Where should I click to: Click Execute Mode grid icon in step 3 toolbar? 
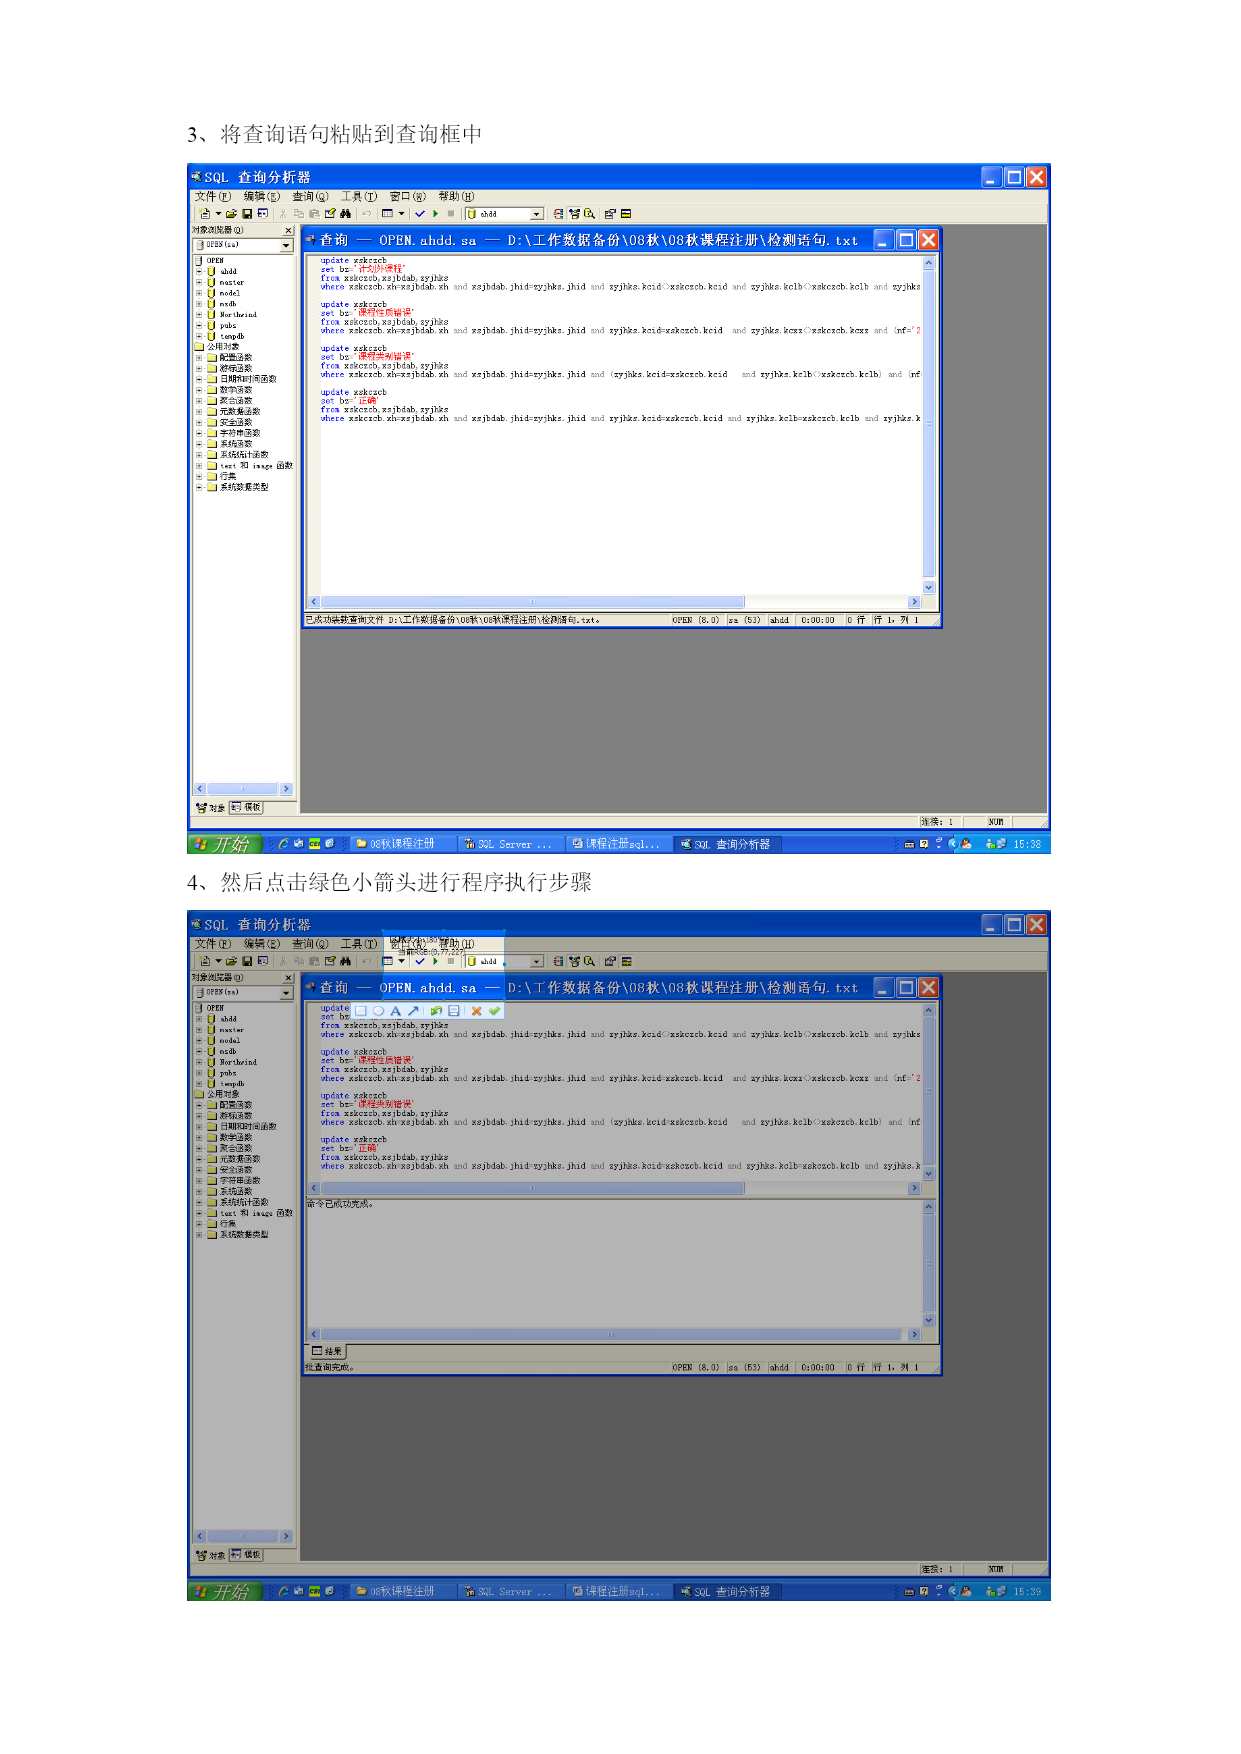[387, 213]
